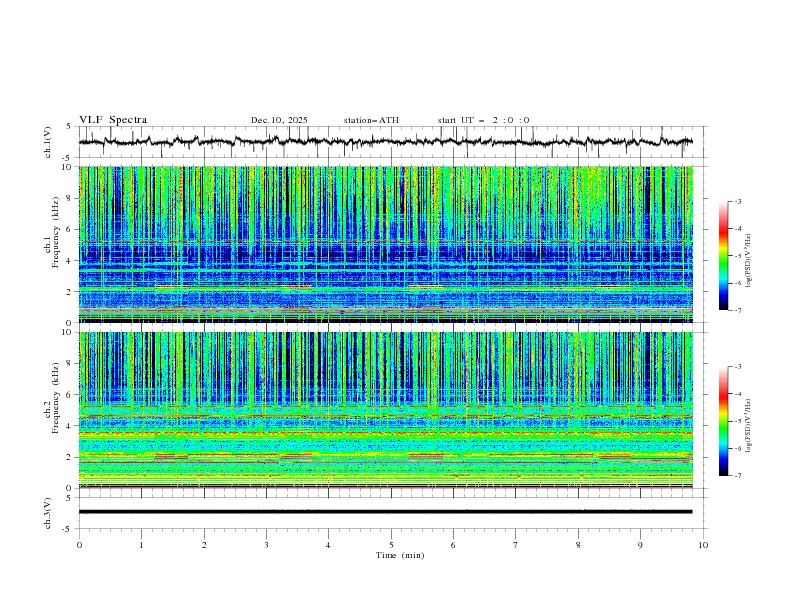Click the "-3" tick on upper colorbar

(x=738, y=201)
